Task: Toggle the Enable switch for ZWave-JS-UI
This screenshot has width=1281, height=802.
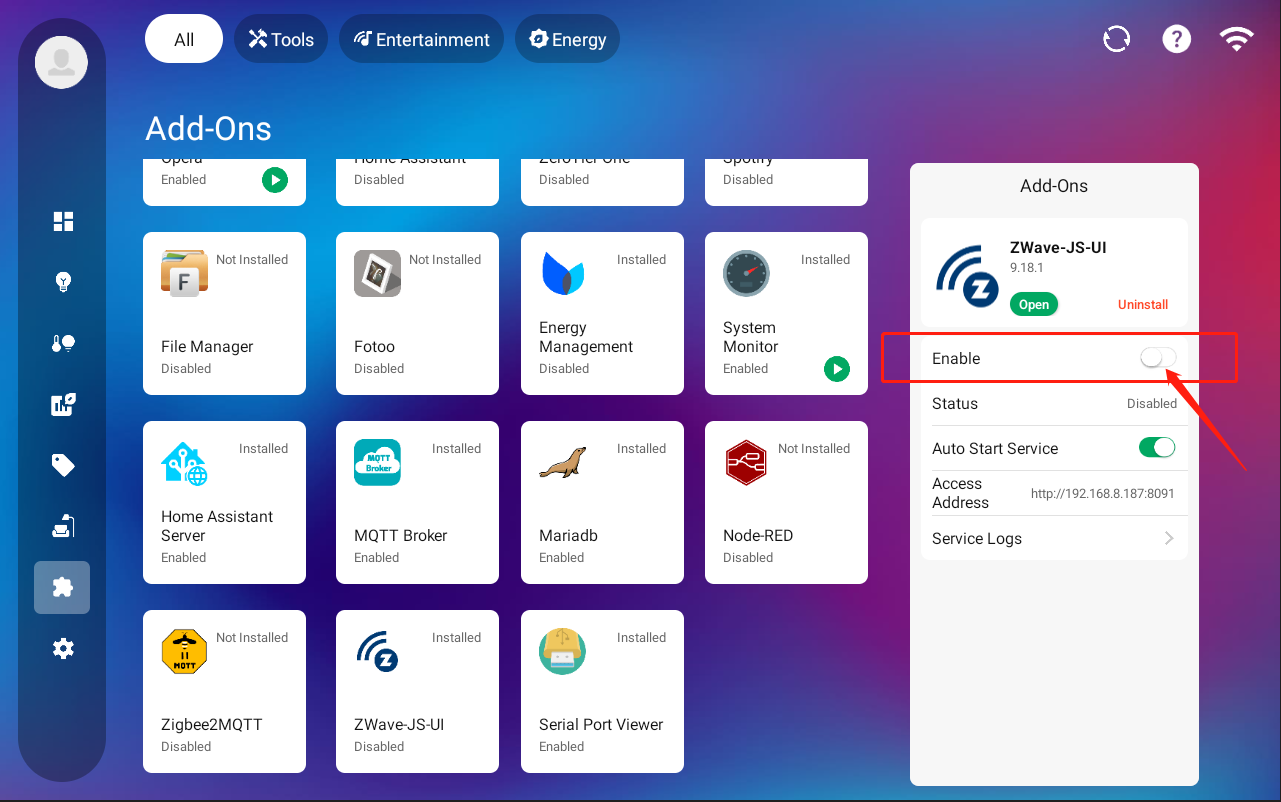Action: pos(1157,358)
